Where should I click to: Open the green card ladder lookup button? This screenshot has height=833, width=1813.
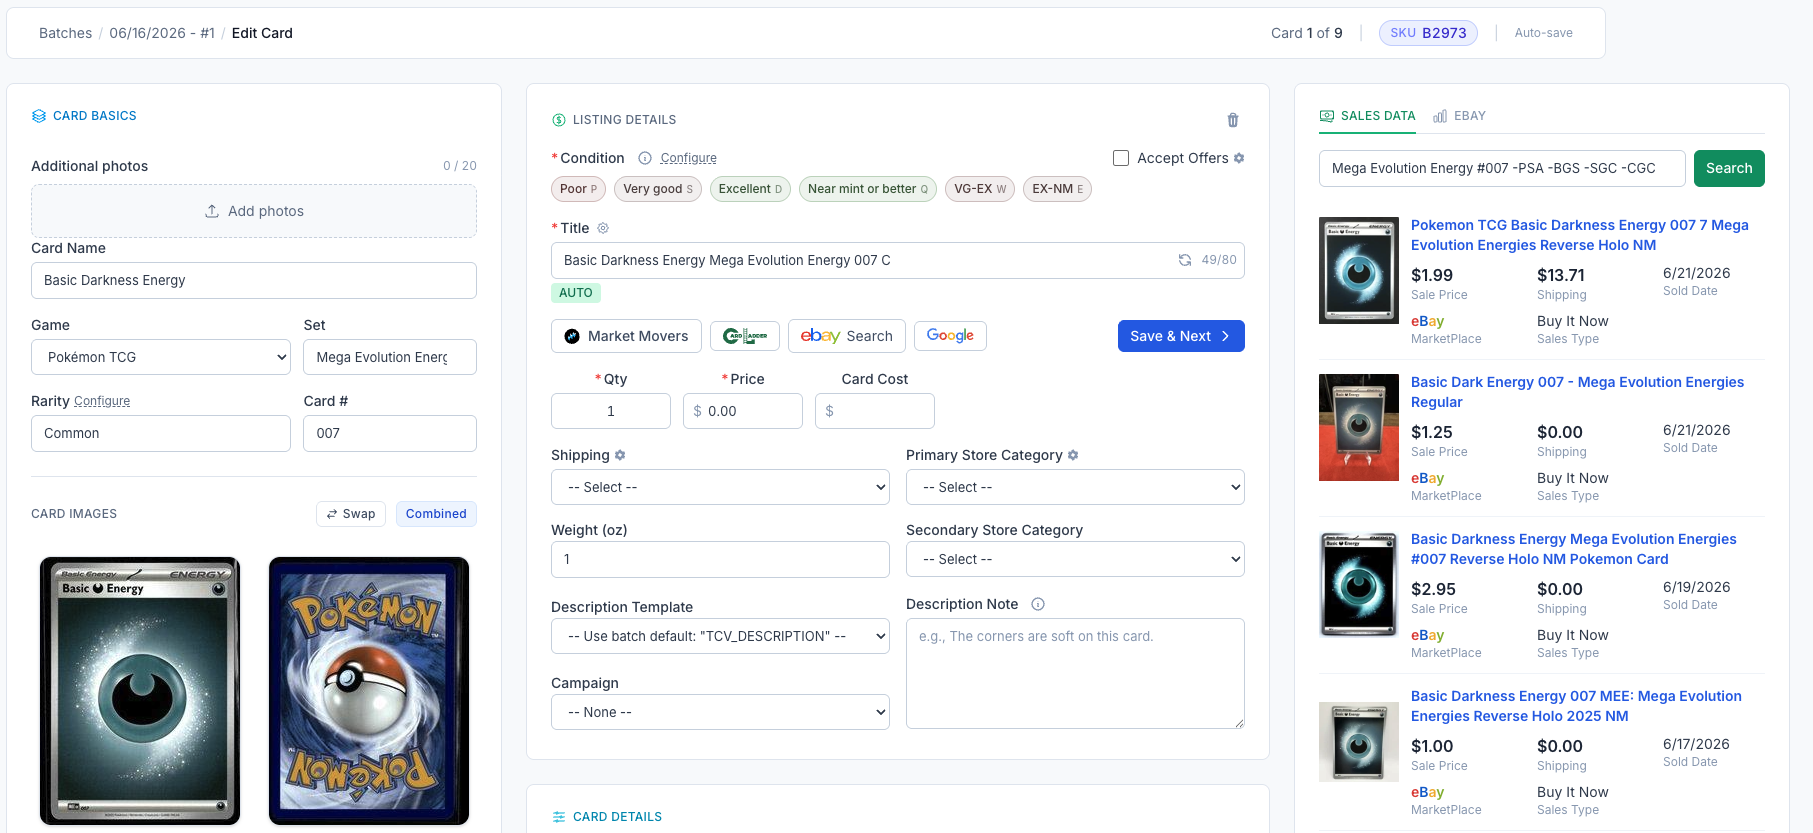click(745, 336)
